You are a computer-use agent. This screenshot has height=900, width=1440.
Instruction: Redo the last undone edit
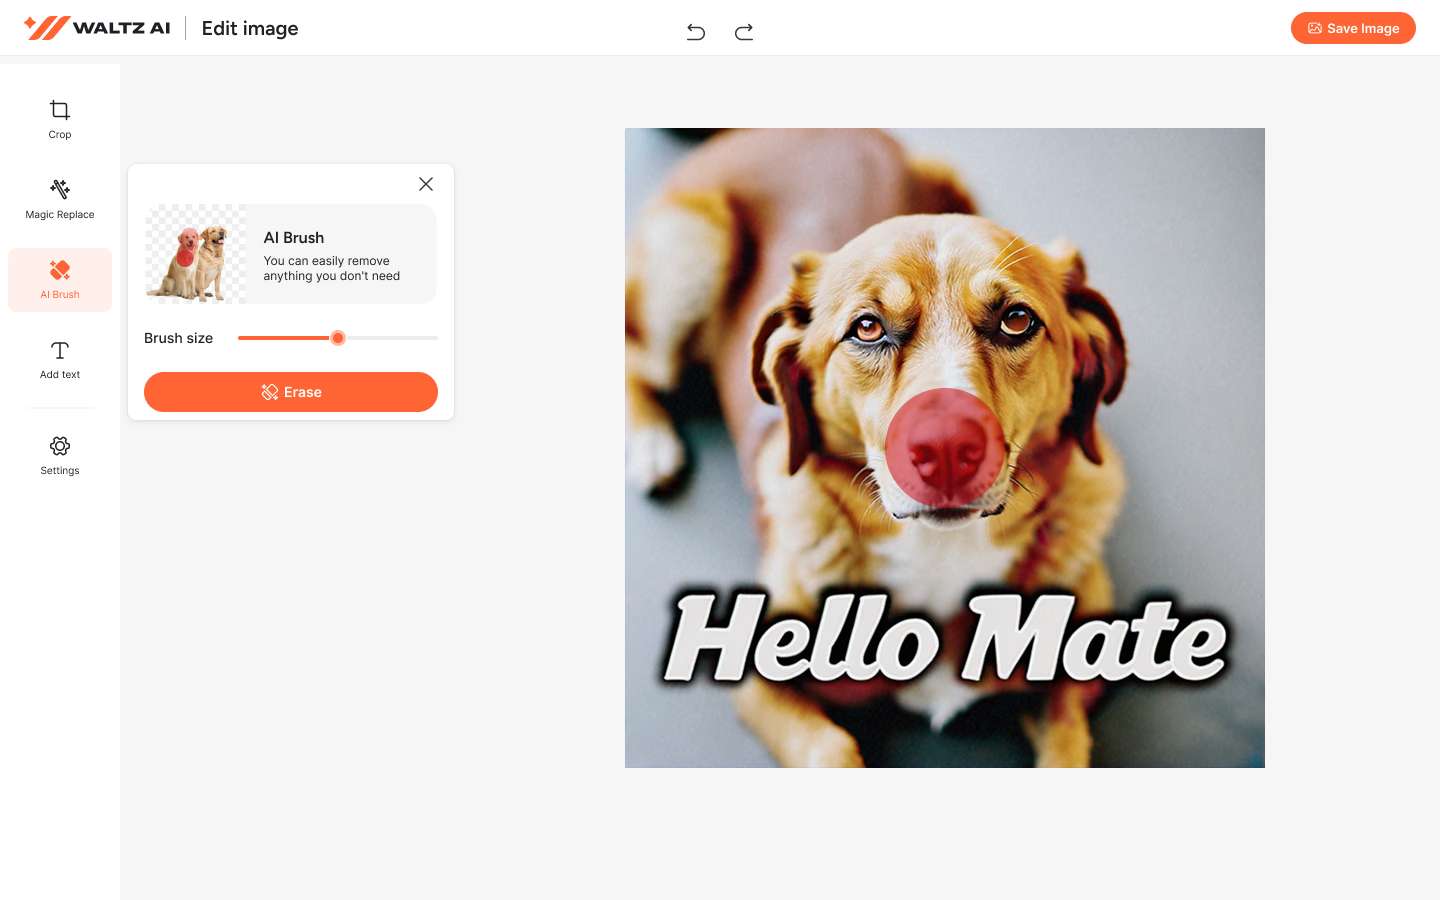[744, 32]
